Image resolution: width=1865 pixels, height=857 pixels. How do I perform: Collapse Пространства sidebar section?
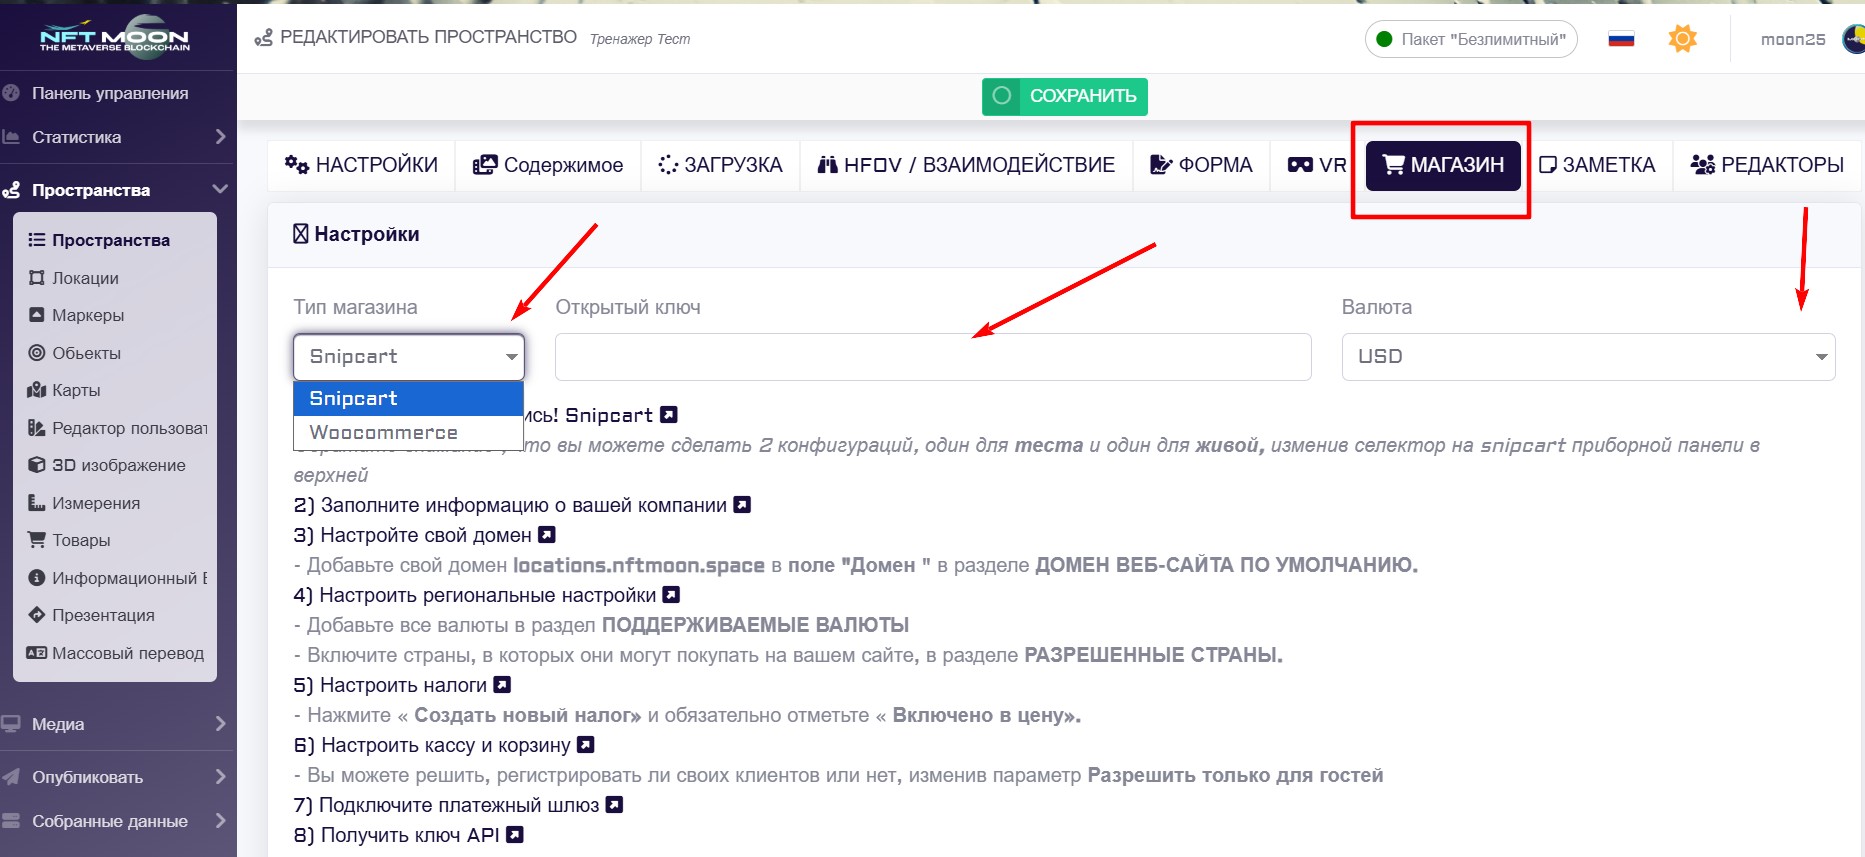pyautogui.click(x=116, y=190)
